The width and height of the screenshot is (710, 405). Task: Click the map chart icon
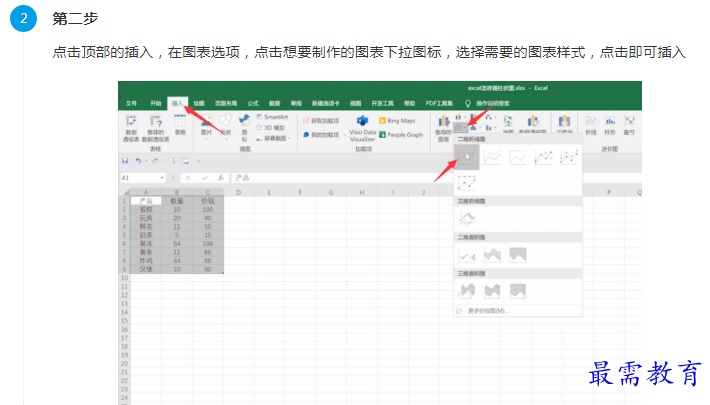(508, 123)
